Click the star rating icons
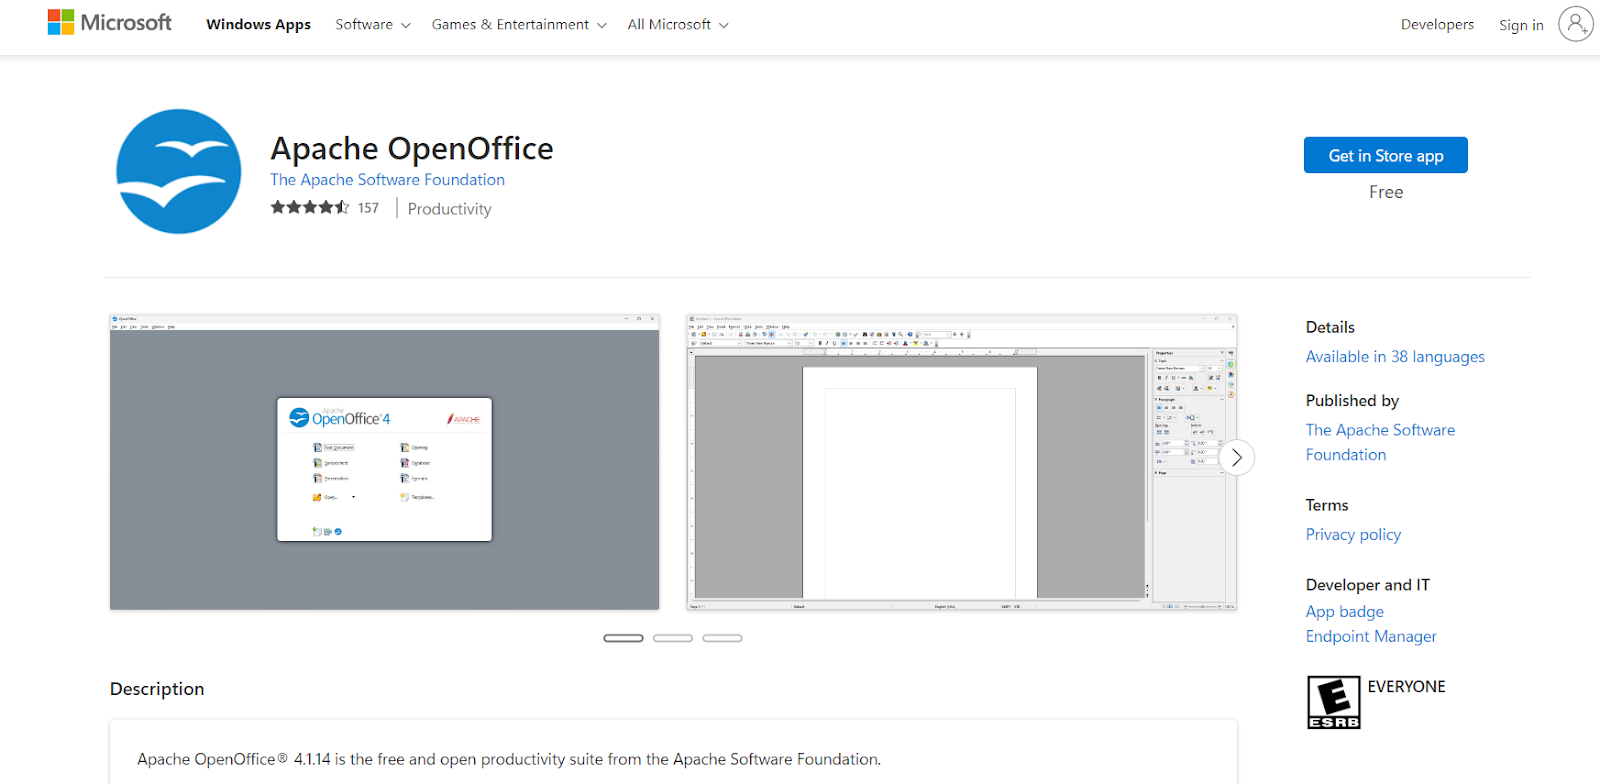Viewport: 1600px width, 784px height. click(310, 207)
